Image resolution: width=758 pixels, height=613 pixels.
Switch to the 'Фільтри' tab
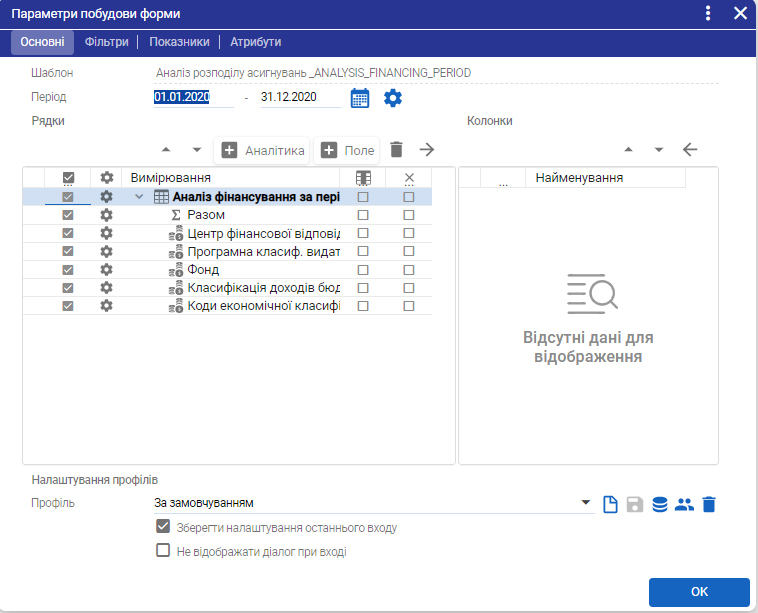(106, 42)
